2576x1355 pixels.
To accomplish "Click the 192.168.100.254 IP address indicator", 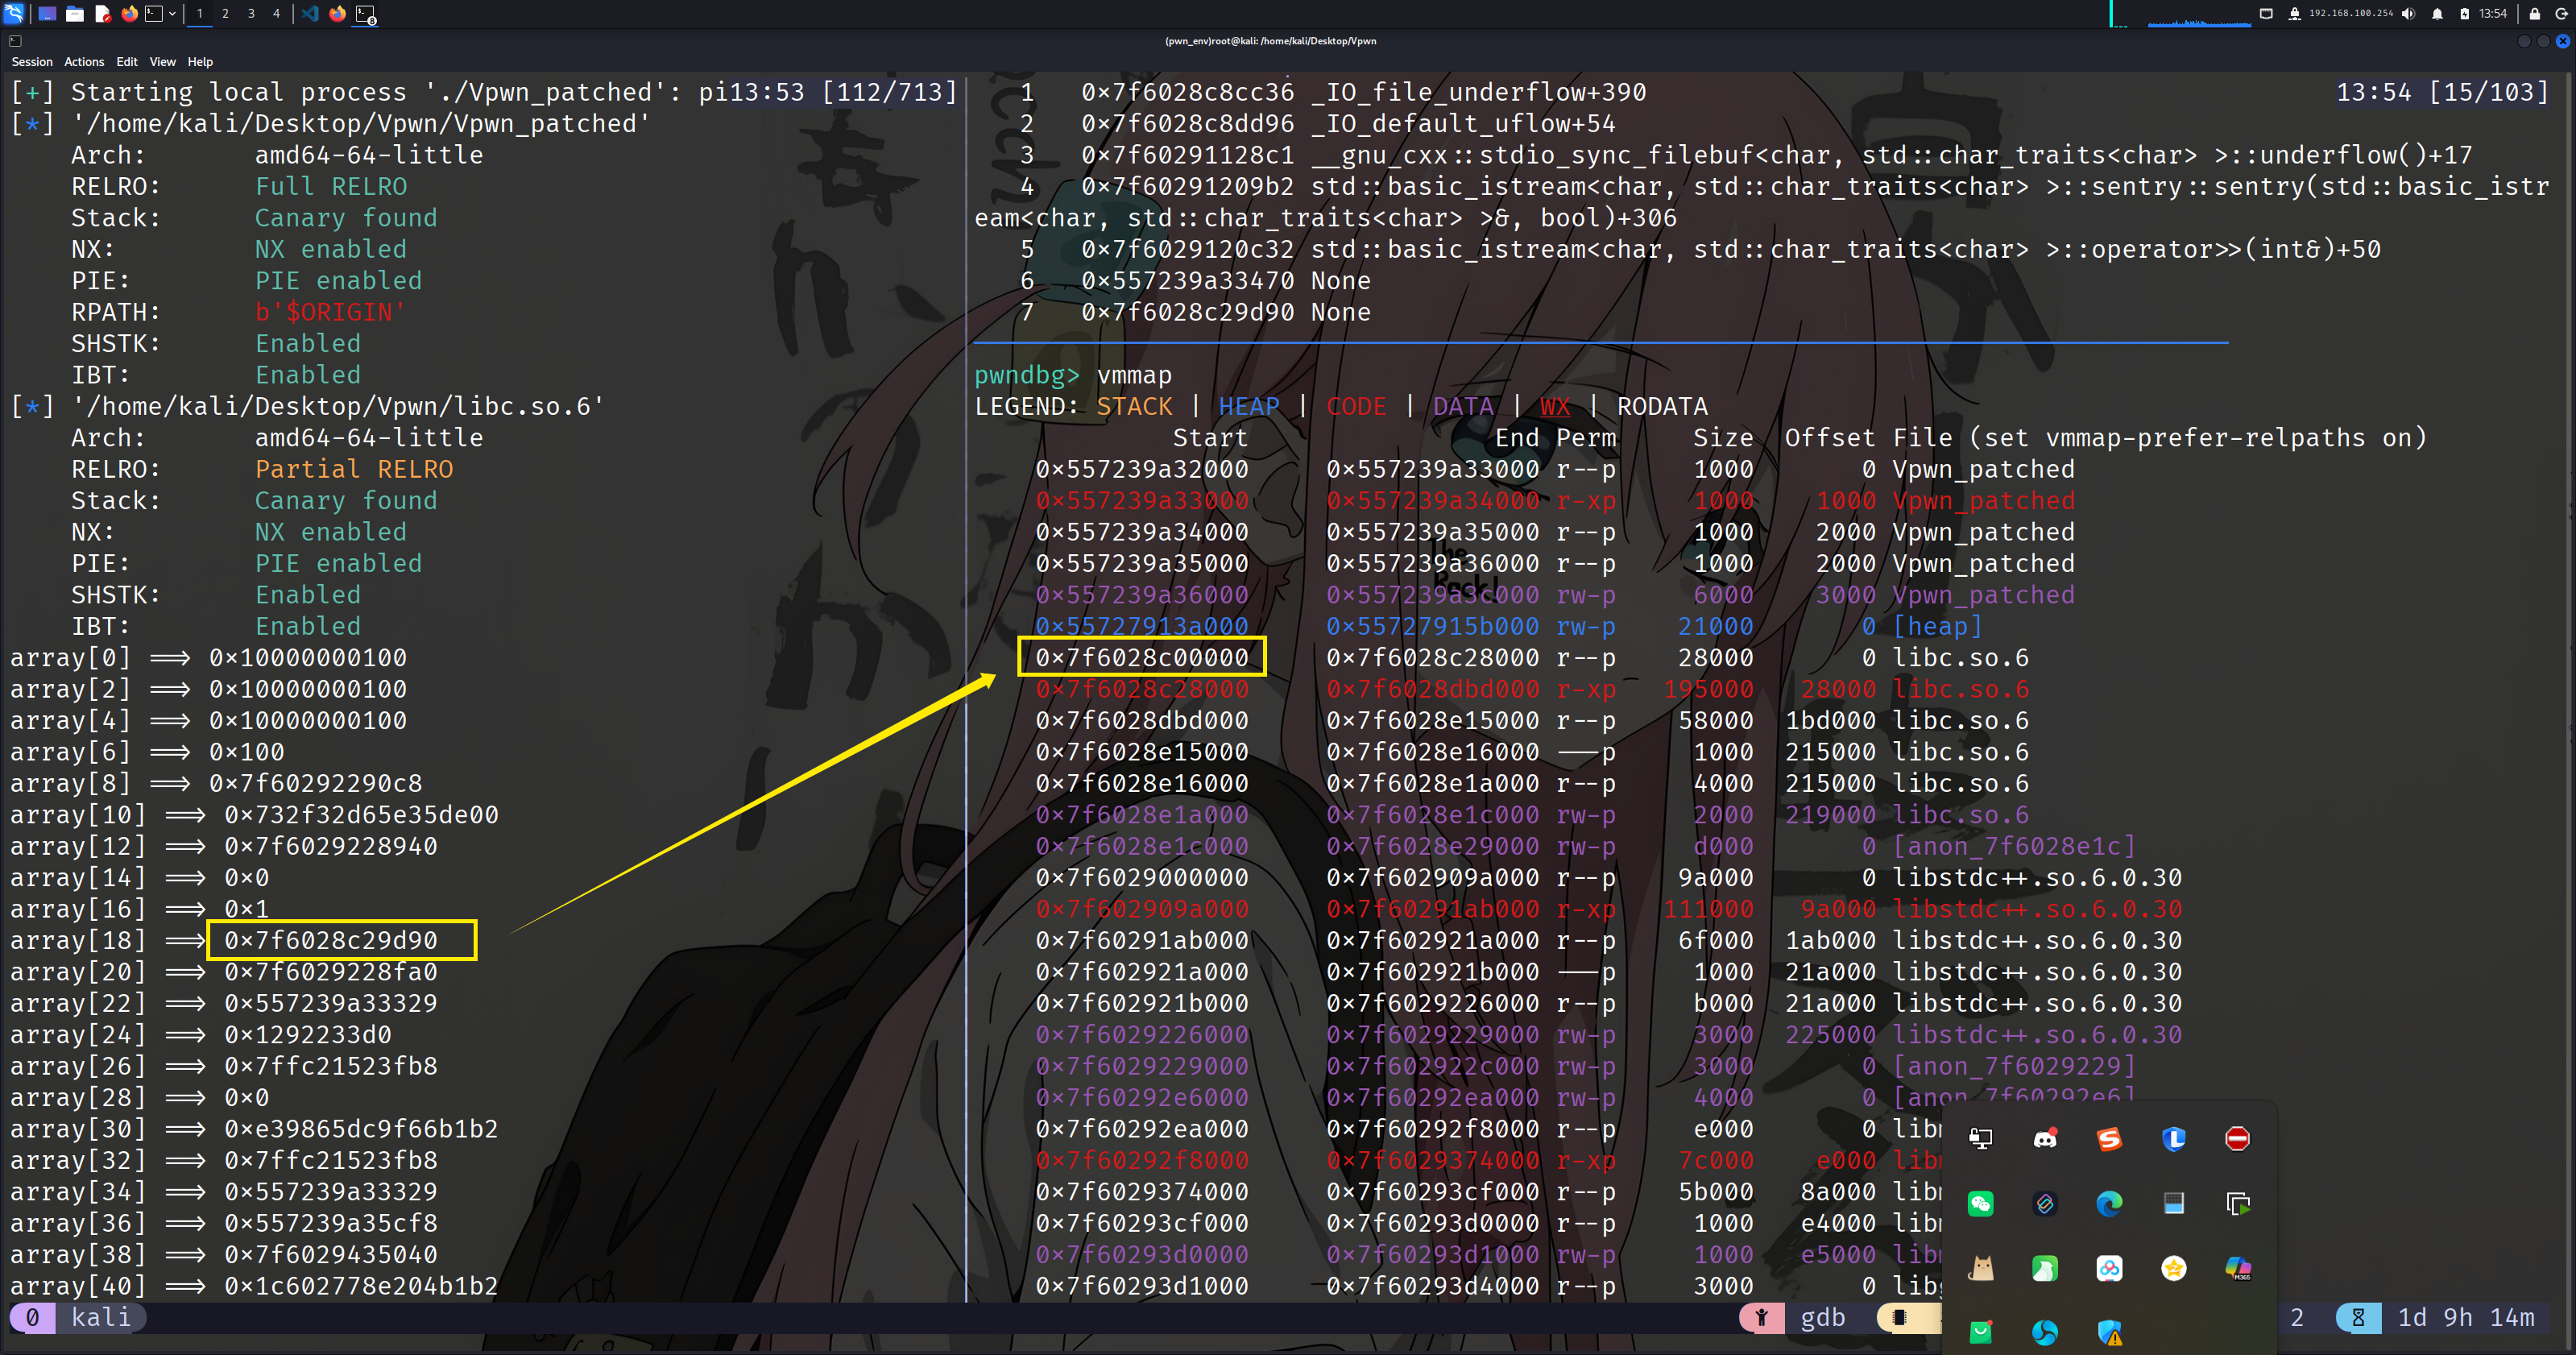I will (2350, 14).
